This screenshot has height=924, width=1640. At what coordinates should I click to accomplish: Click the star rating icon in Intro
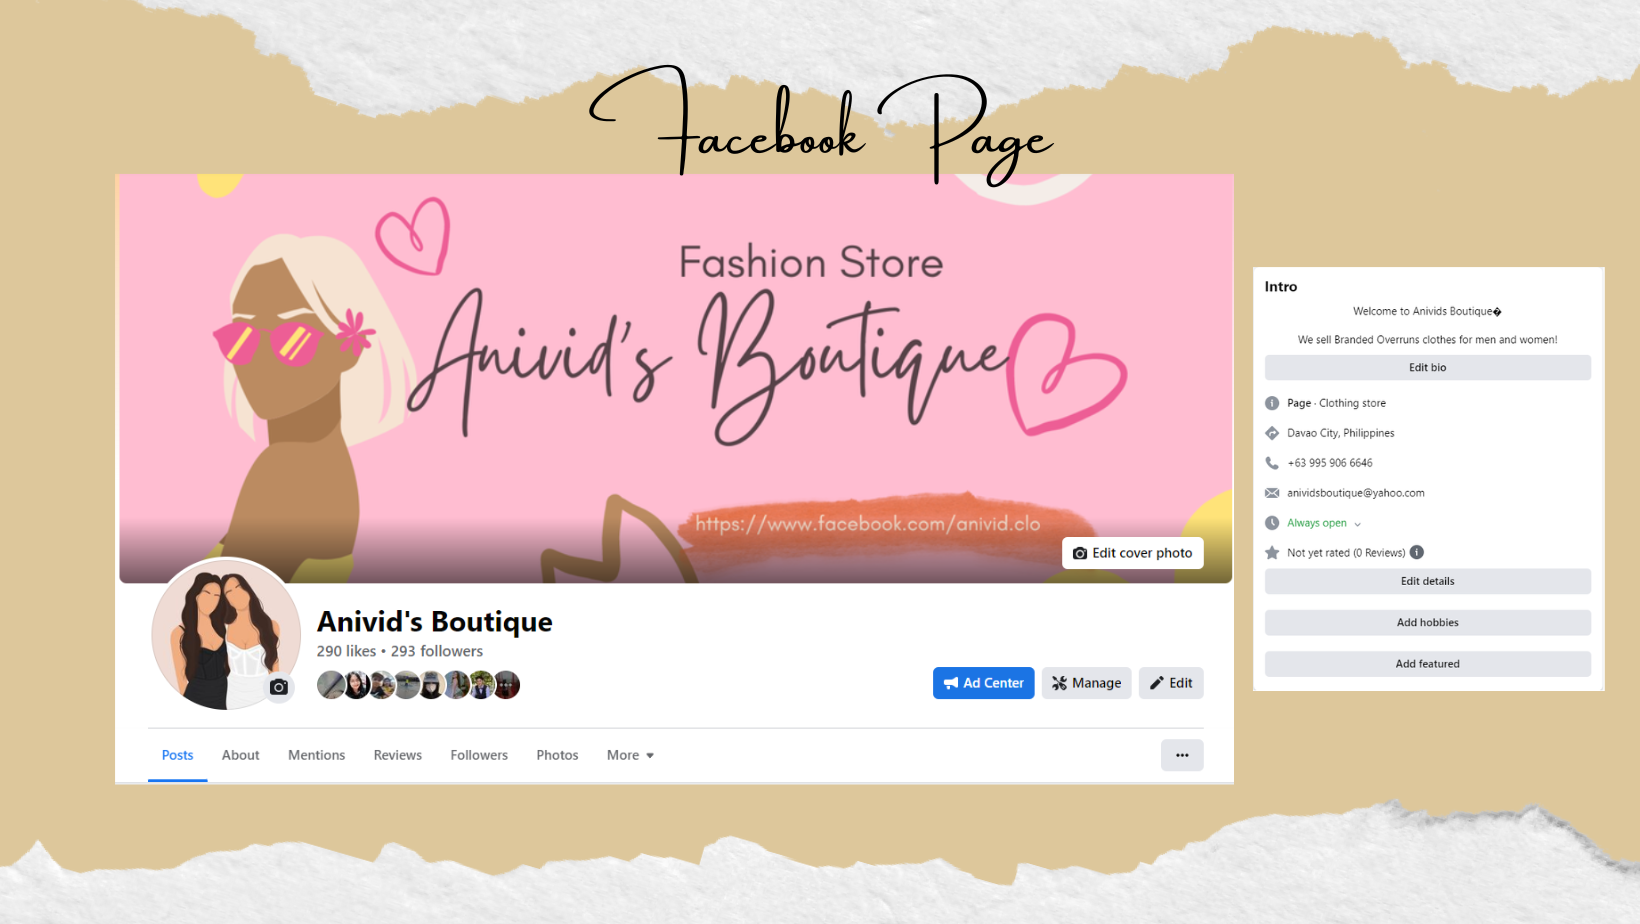1272,552
